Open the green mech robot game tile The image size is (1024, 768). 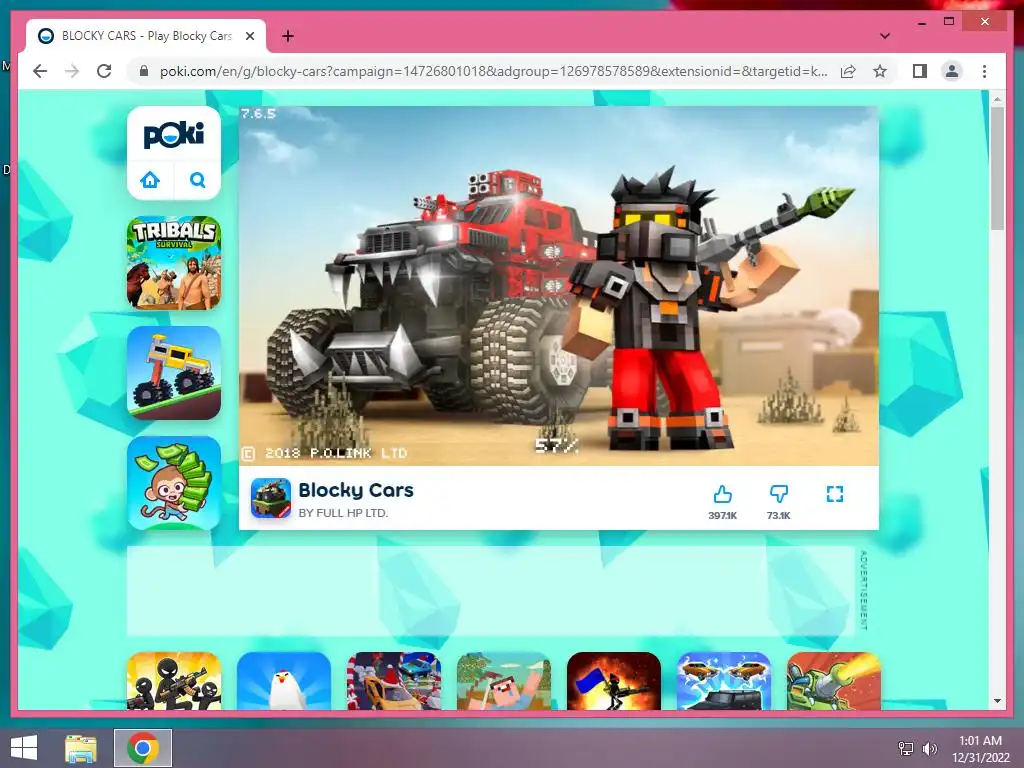tap(834, 680)
